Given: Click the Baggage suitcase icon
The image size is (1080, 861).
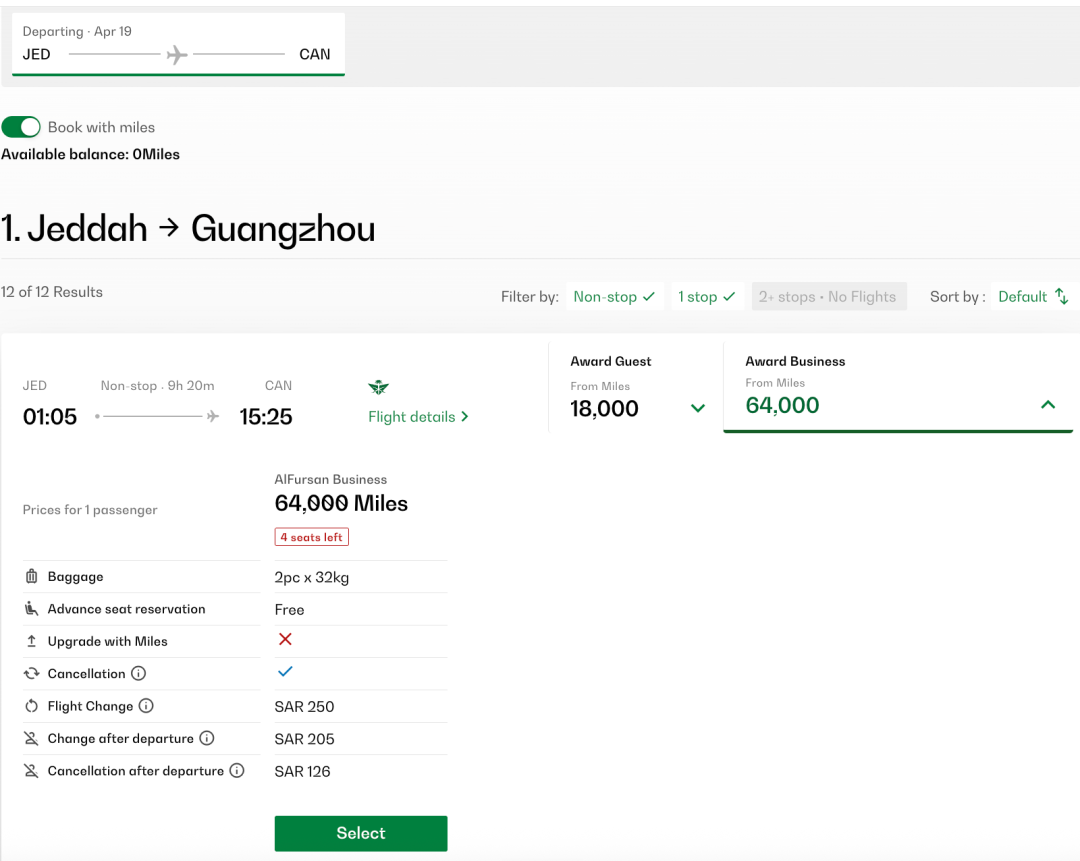Looking at the screenshot, I should (32, 577).
